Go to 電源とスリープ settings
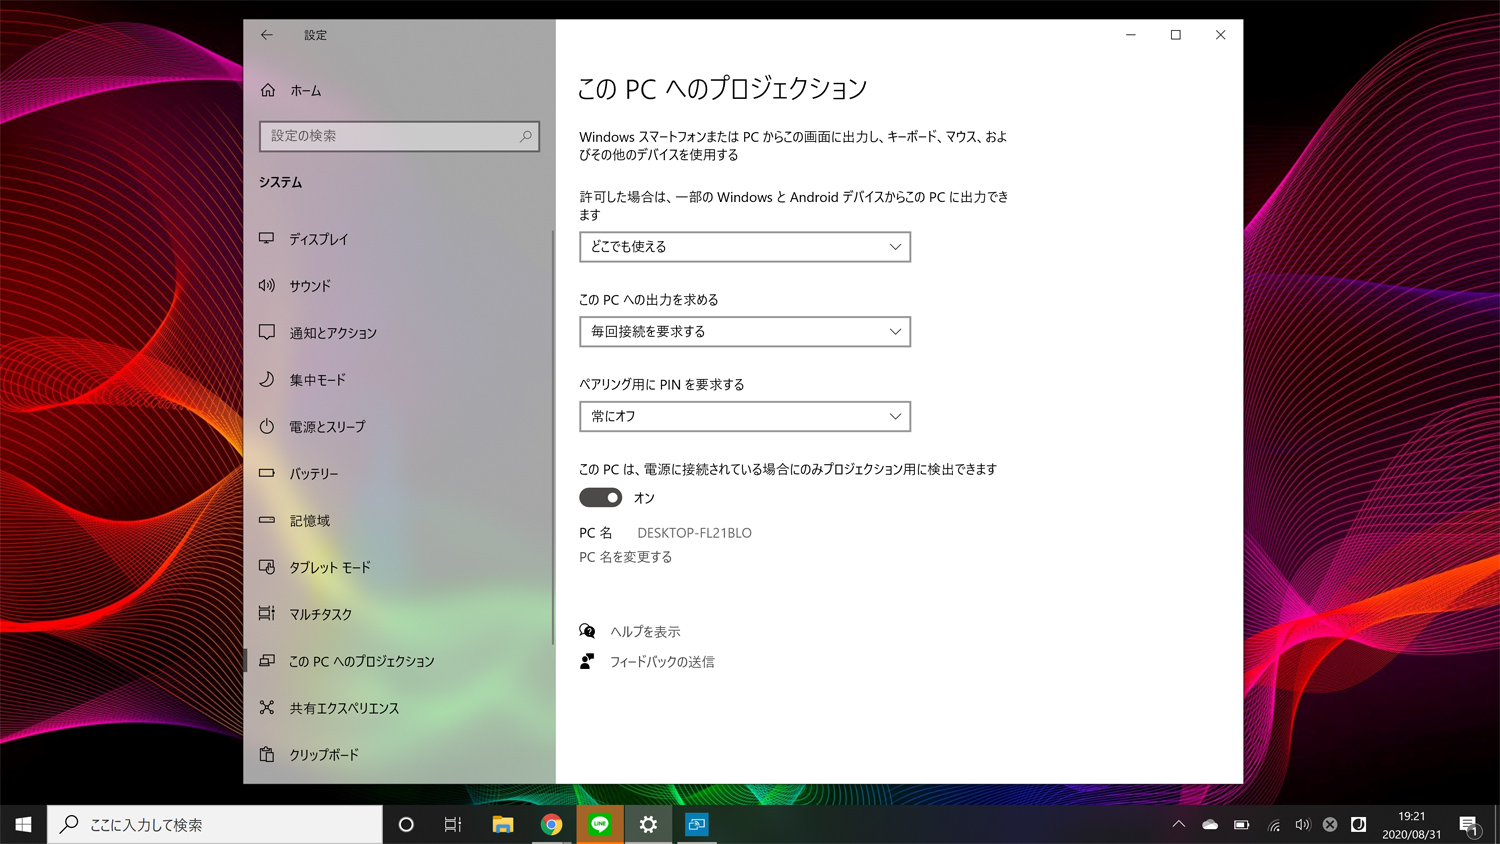Screen dimensions: 1500x844 coord(327,427)
